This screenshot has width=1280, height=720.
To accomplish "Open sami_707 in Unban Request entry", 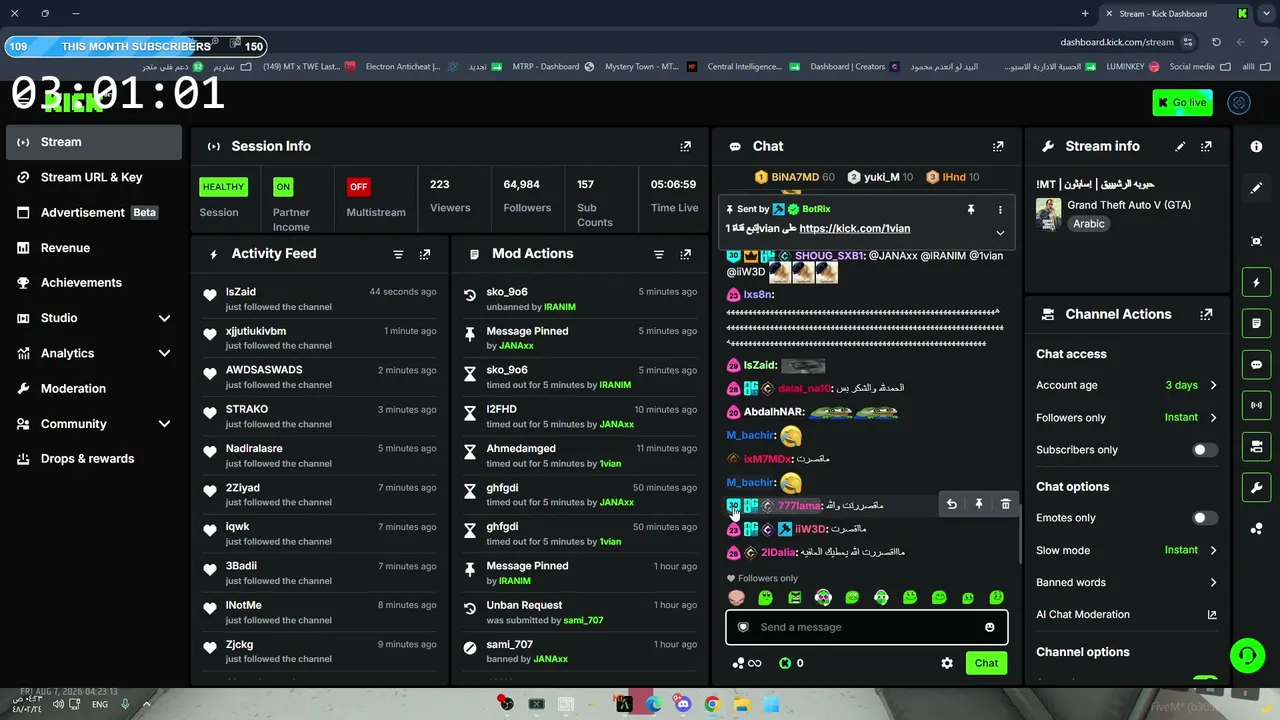I will coord(583,621).
